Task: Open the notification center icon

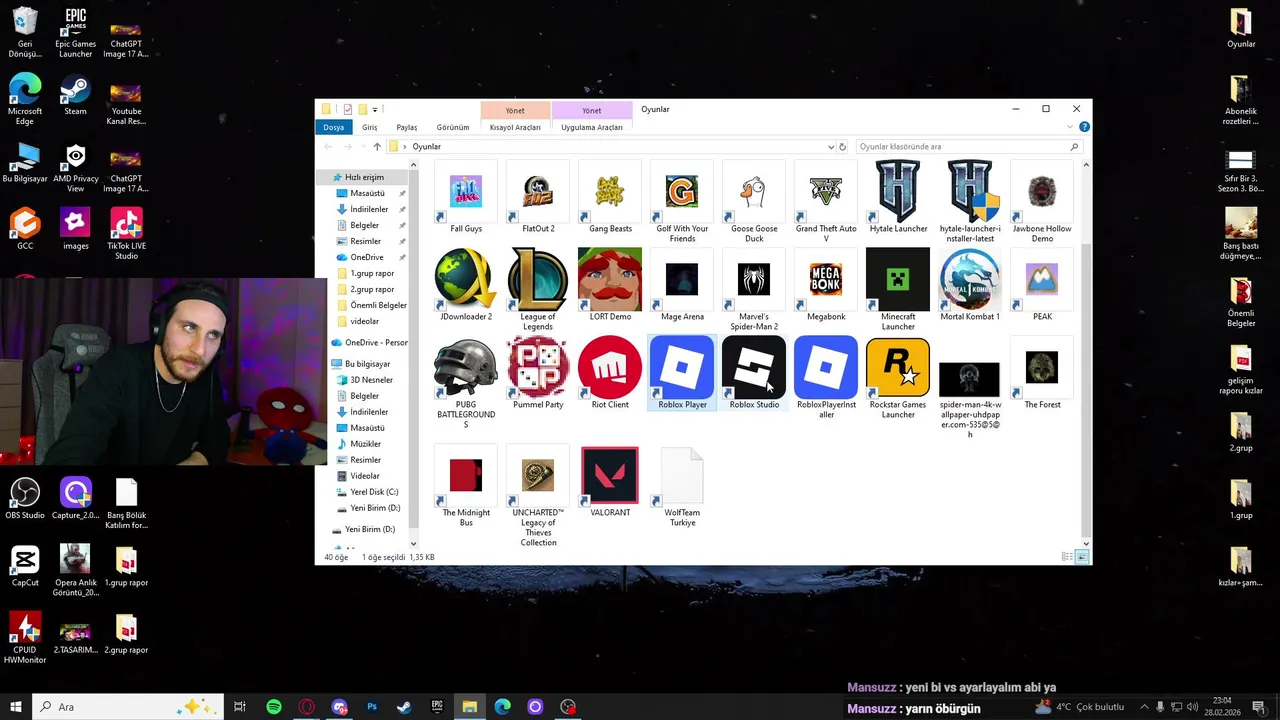Action: 1259,707
